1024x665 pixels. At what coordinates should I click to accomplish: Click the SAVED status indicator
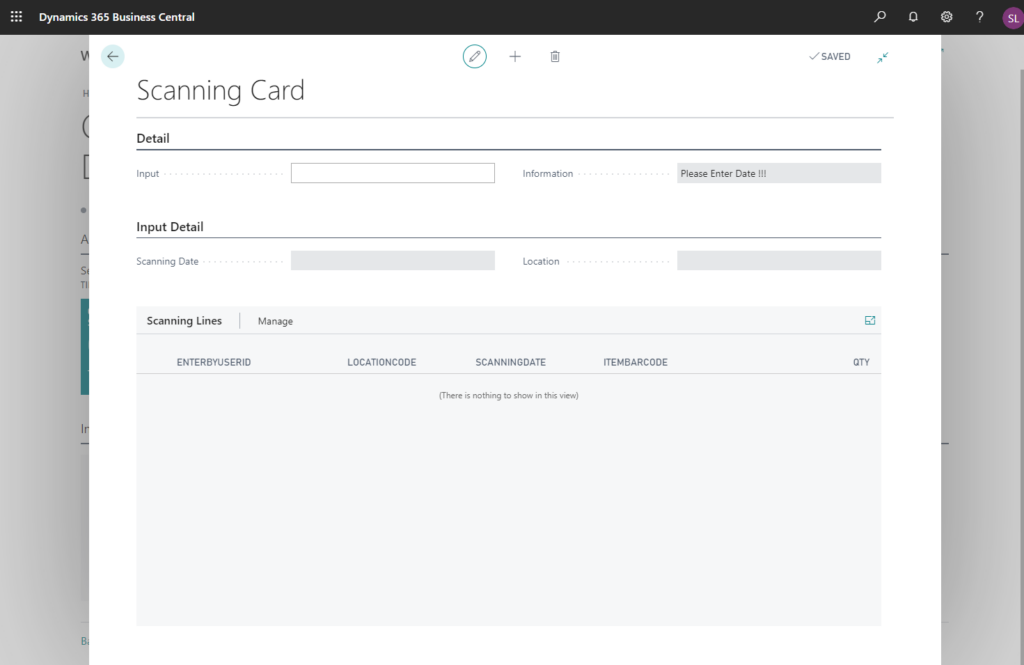coord(829,56)
